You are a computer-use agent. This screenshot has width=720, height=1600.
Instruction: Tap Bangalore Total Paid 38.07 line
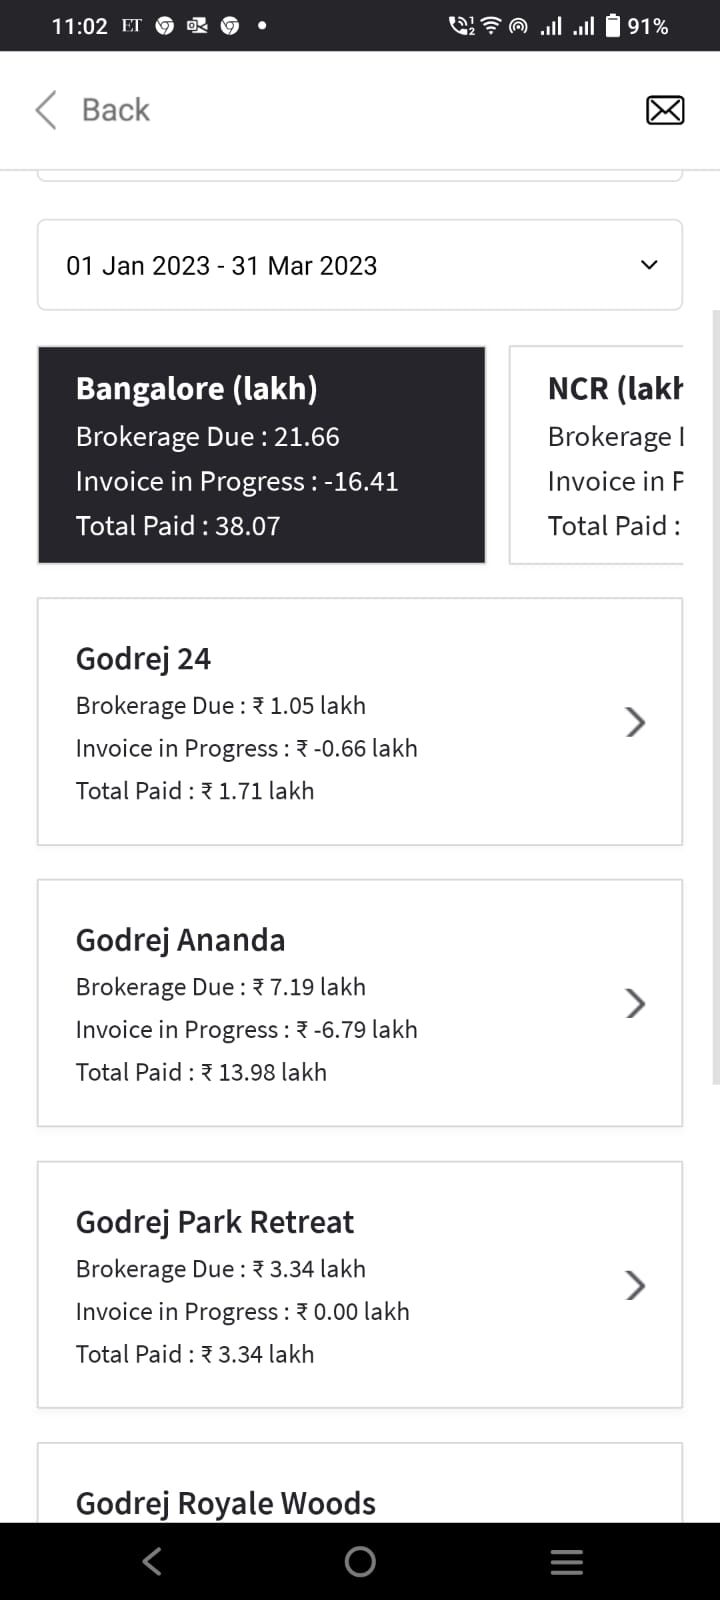pyautogui.click(x=178, y=526)
